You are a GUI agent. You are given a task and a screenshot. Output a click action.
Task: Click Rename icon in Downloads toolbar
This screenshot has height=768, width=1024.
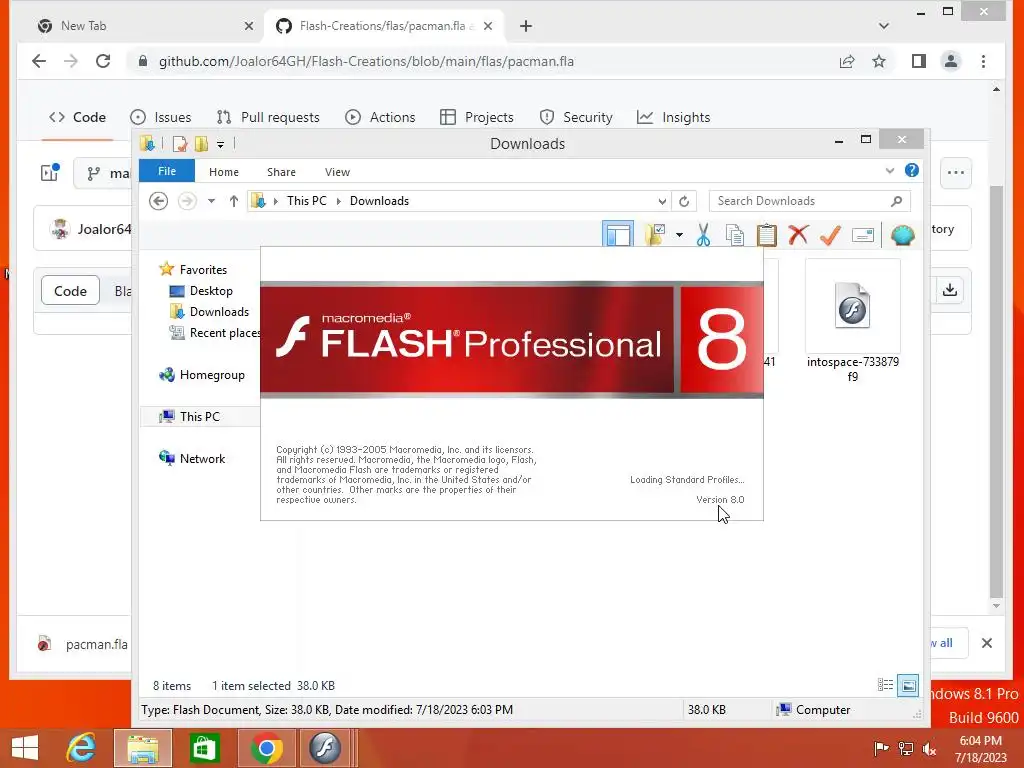click(x=863, y=234)
